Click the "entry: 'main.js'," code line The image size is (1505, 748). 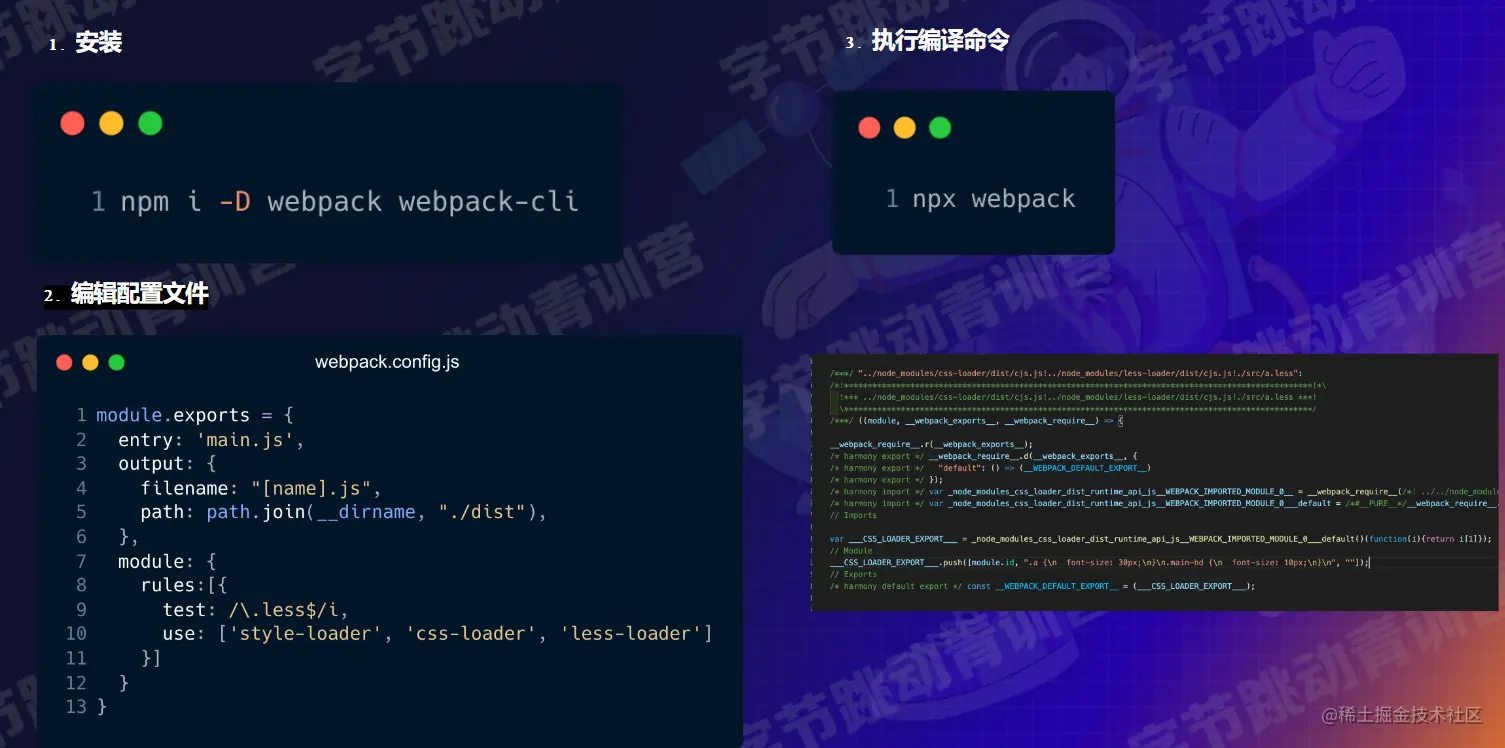coord(210,440)
